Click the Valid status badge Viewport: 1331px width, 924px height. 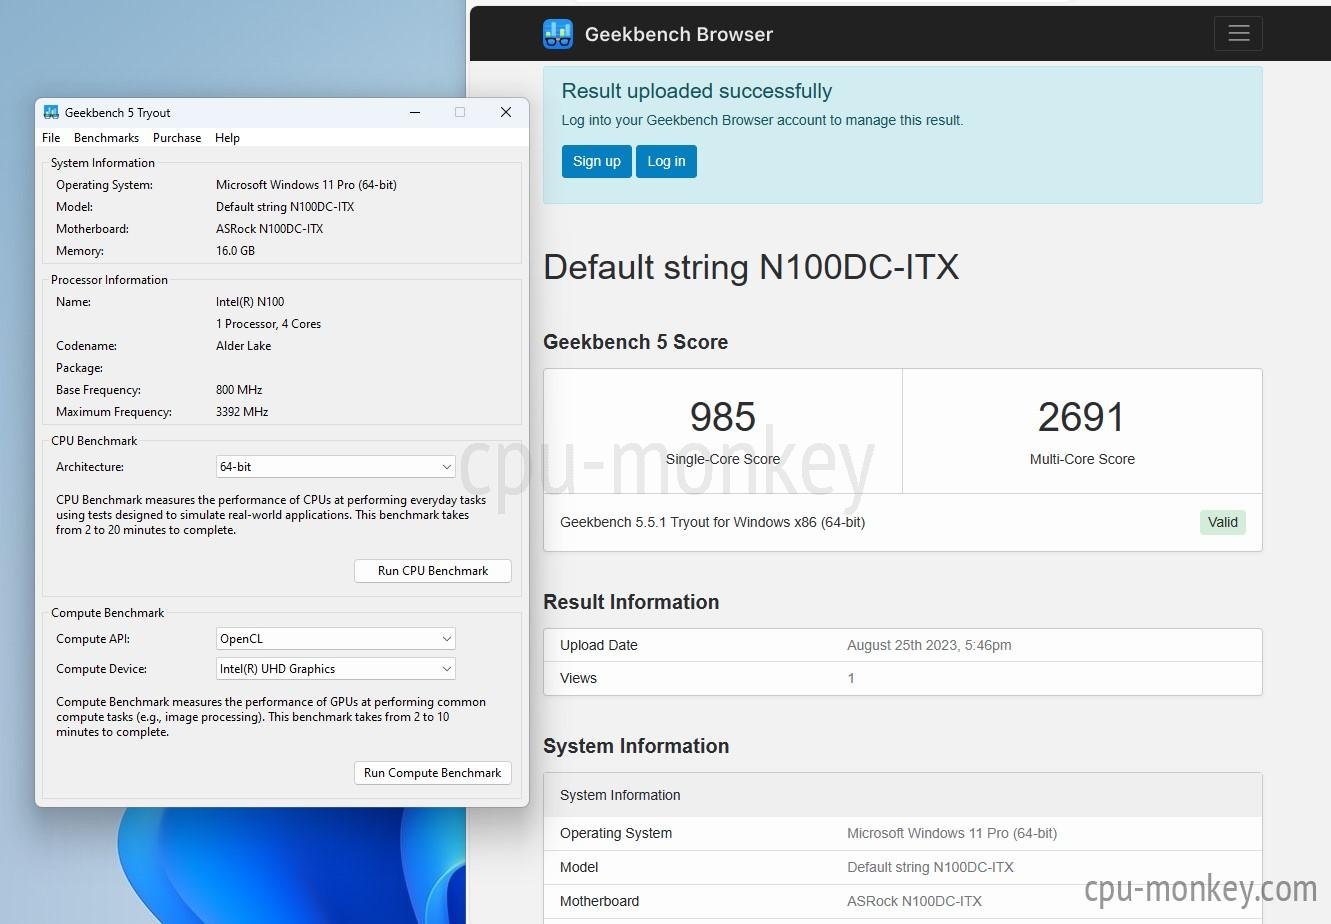coord(1223,522)
